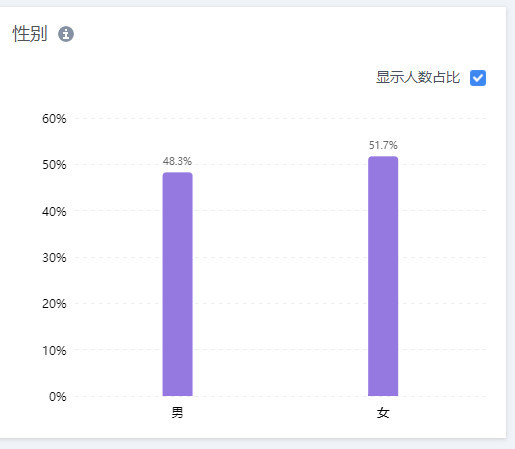Select the purple 女 bar
Screen dimensions: 515x449
point(383,276)
